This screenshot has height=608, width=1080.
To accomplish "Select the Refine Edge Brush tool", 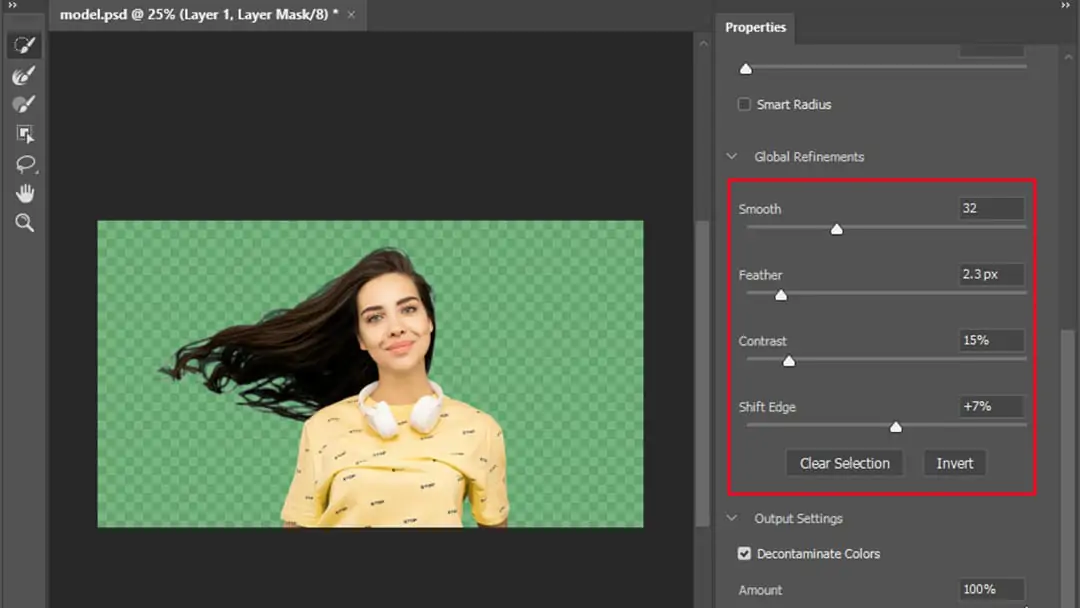I will click(25, 75).
